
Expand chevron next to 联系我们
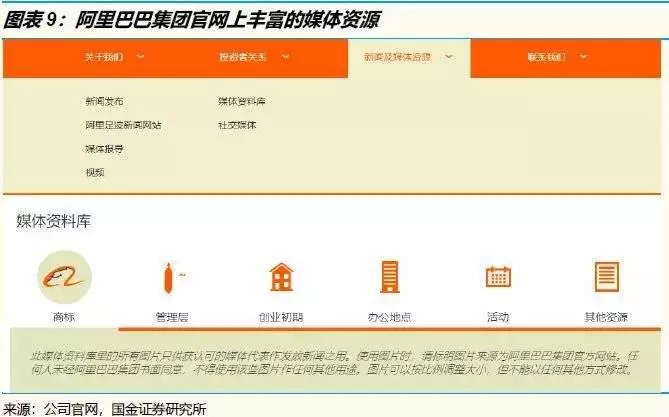pos(583,56)
